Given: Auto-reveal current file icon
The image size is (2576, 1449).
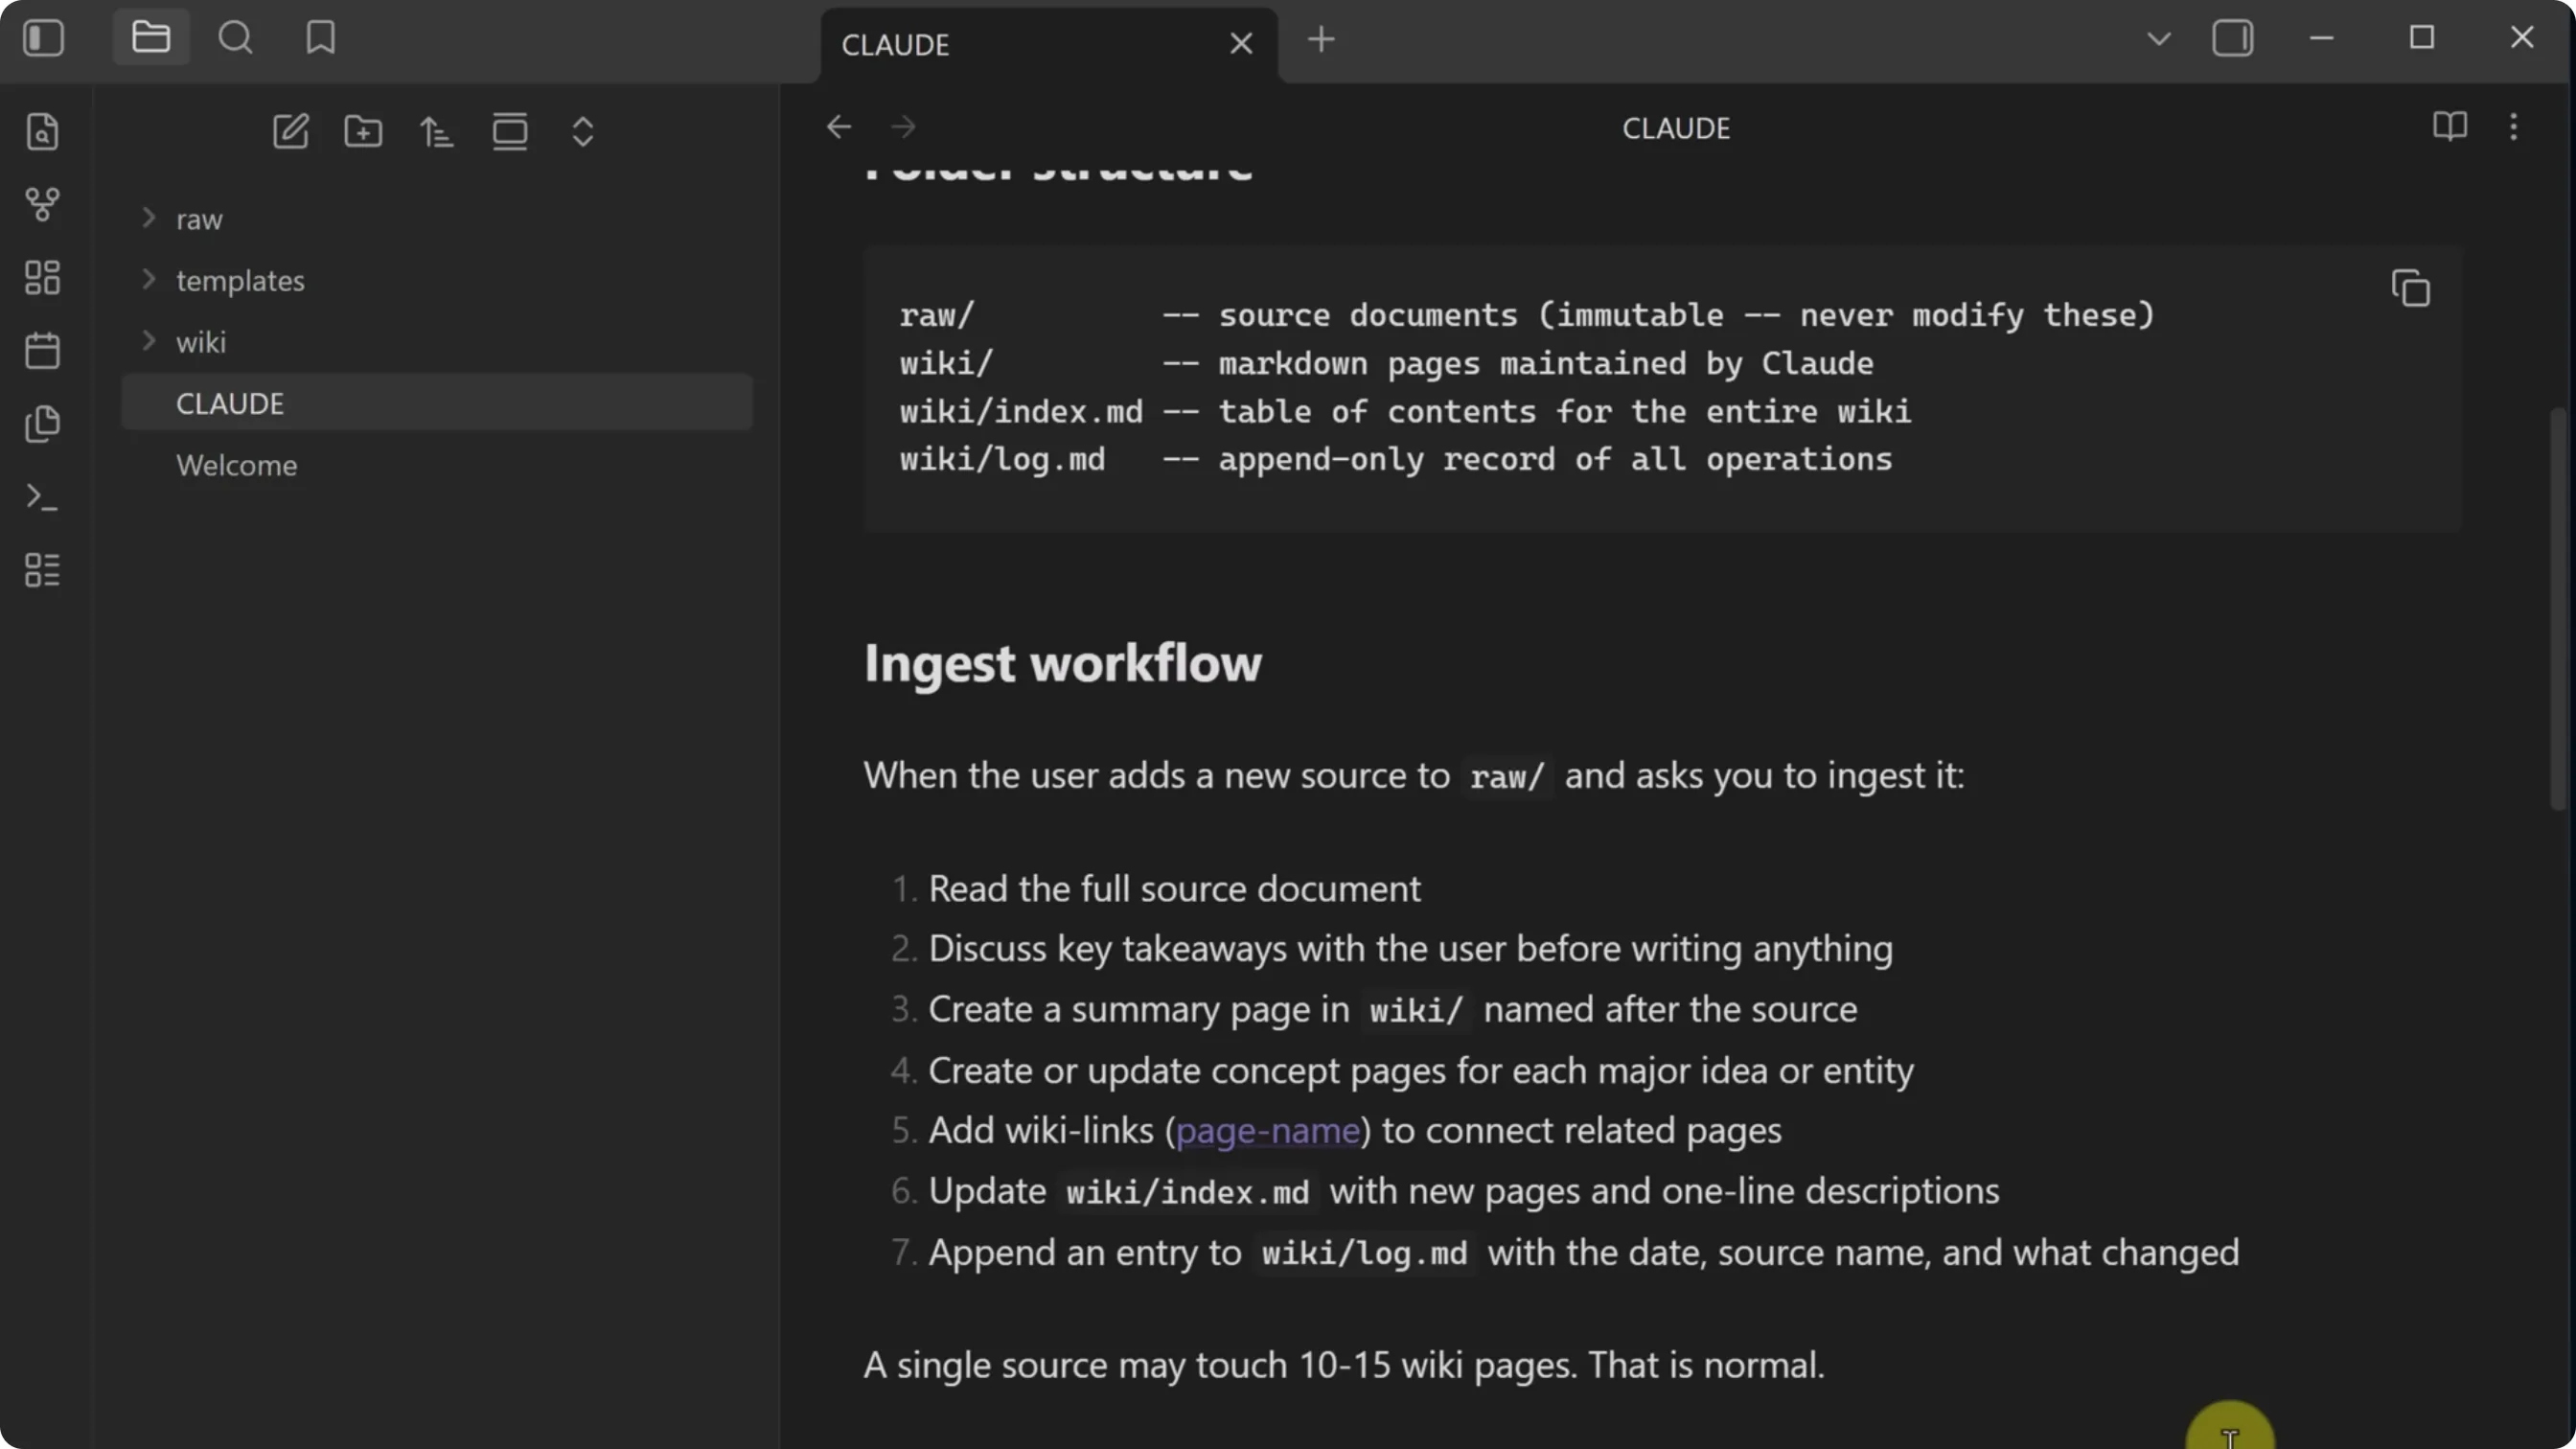Looking at the screenshot, I should [x=510, y=131].
